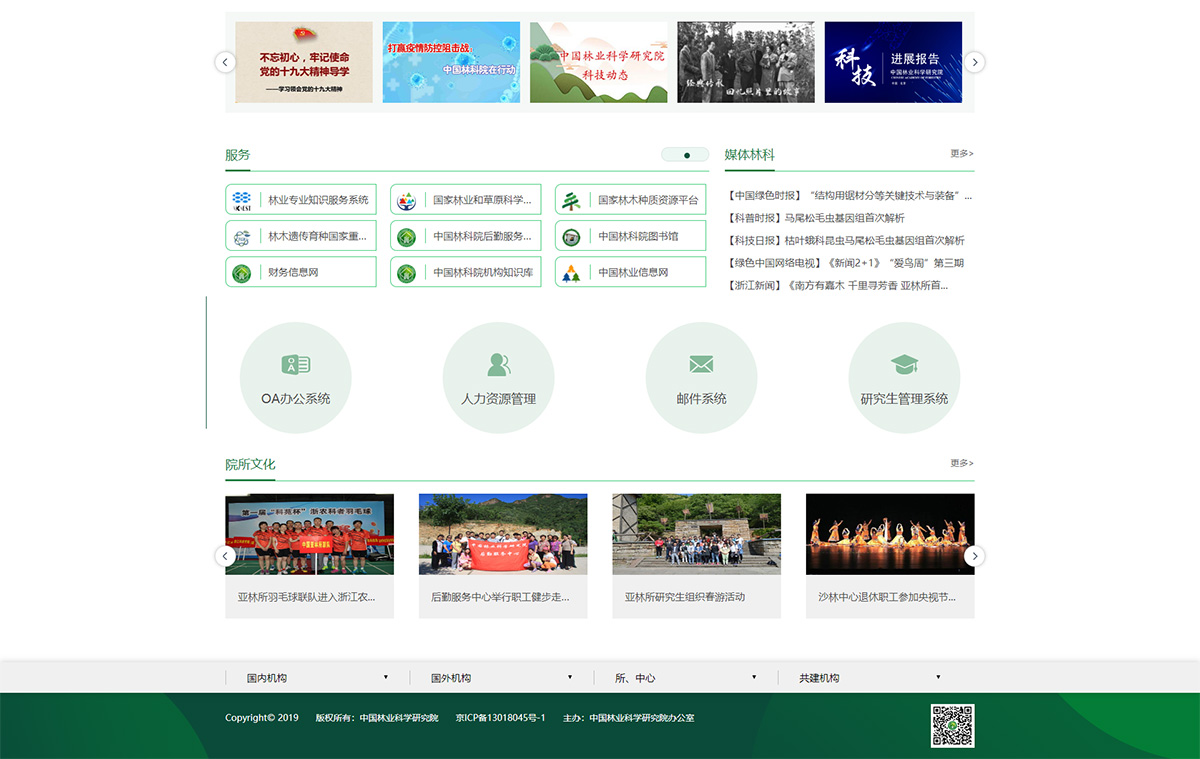Screen dimensions: 1200x759
Task: Open black-and-white historical photo banner
Action: [746, 62]
